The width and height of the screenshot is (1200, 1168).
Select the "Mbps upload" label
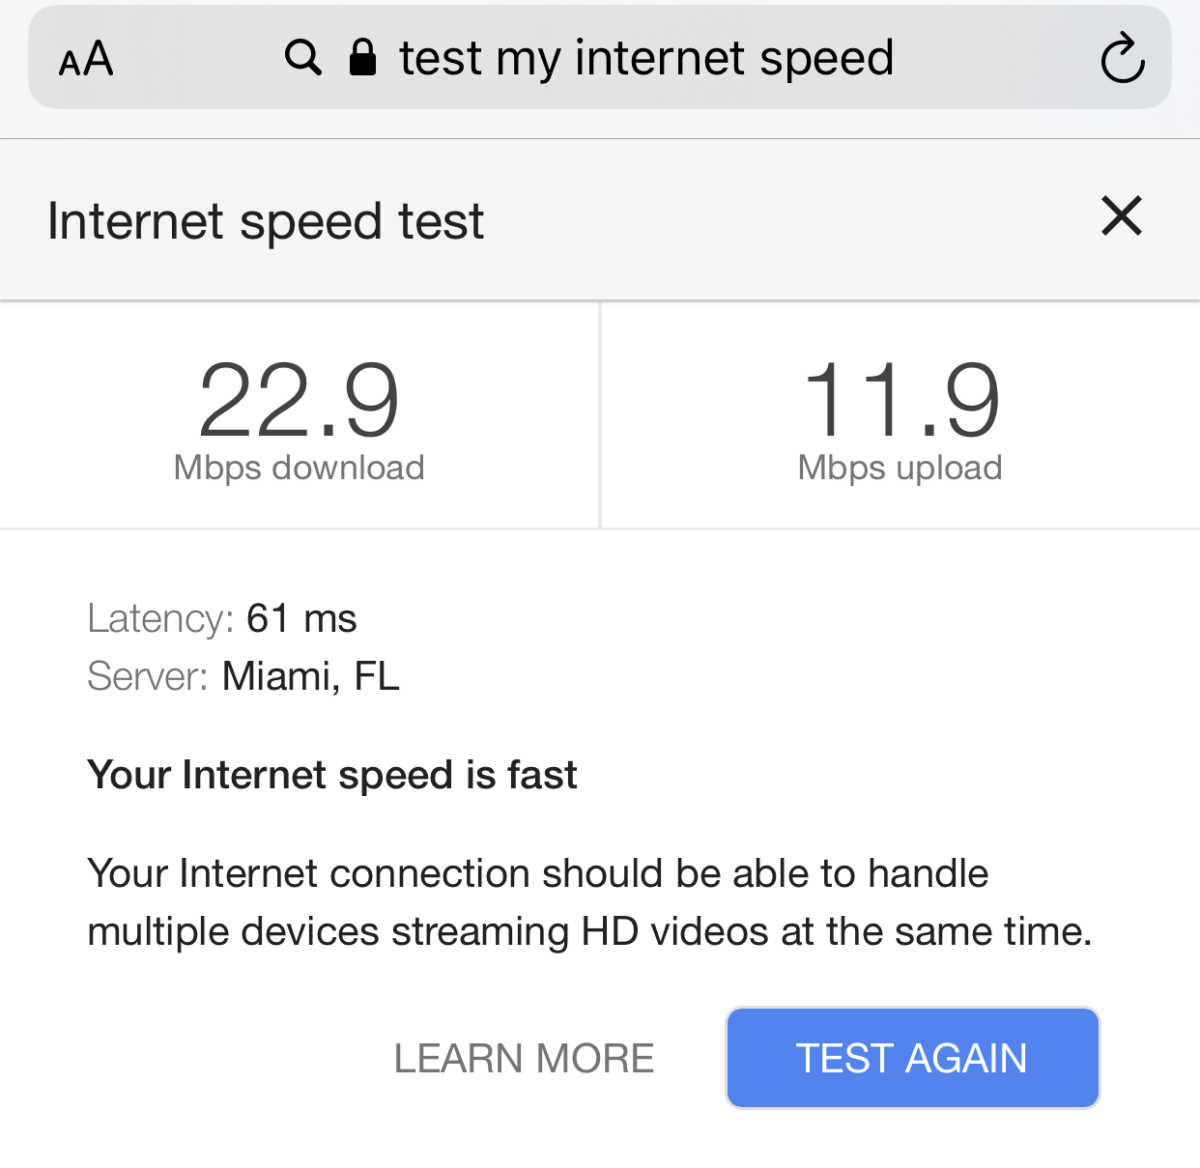900,468
